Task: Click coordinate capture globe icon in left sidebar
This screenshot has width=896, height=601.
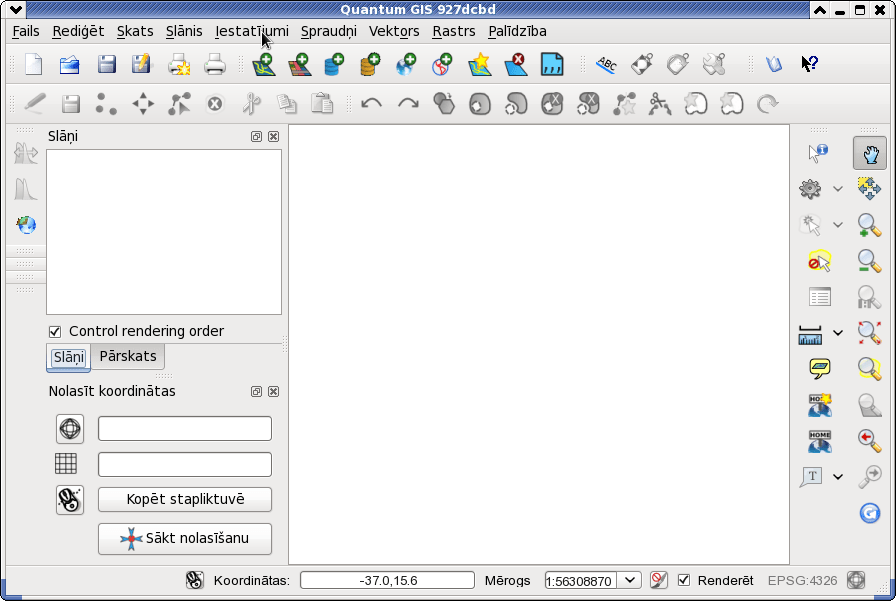Action: (26, 225)
